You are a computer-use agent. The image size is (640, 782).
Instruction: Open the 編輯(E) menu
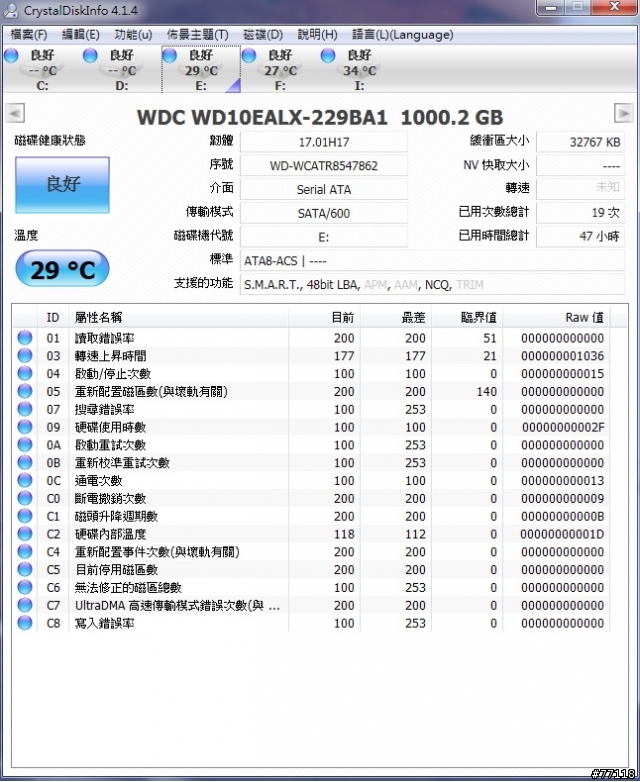tap(80, 34)
